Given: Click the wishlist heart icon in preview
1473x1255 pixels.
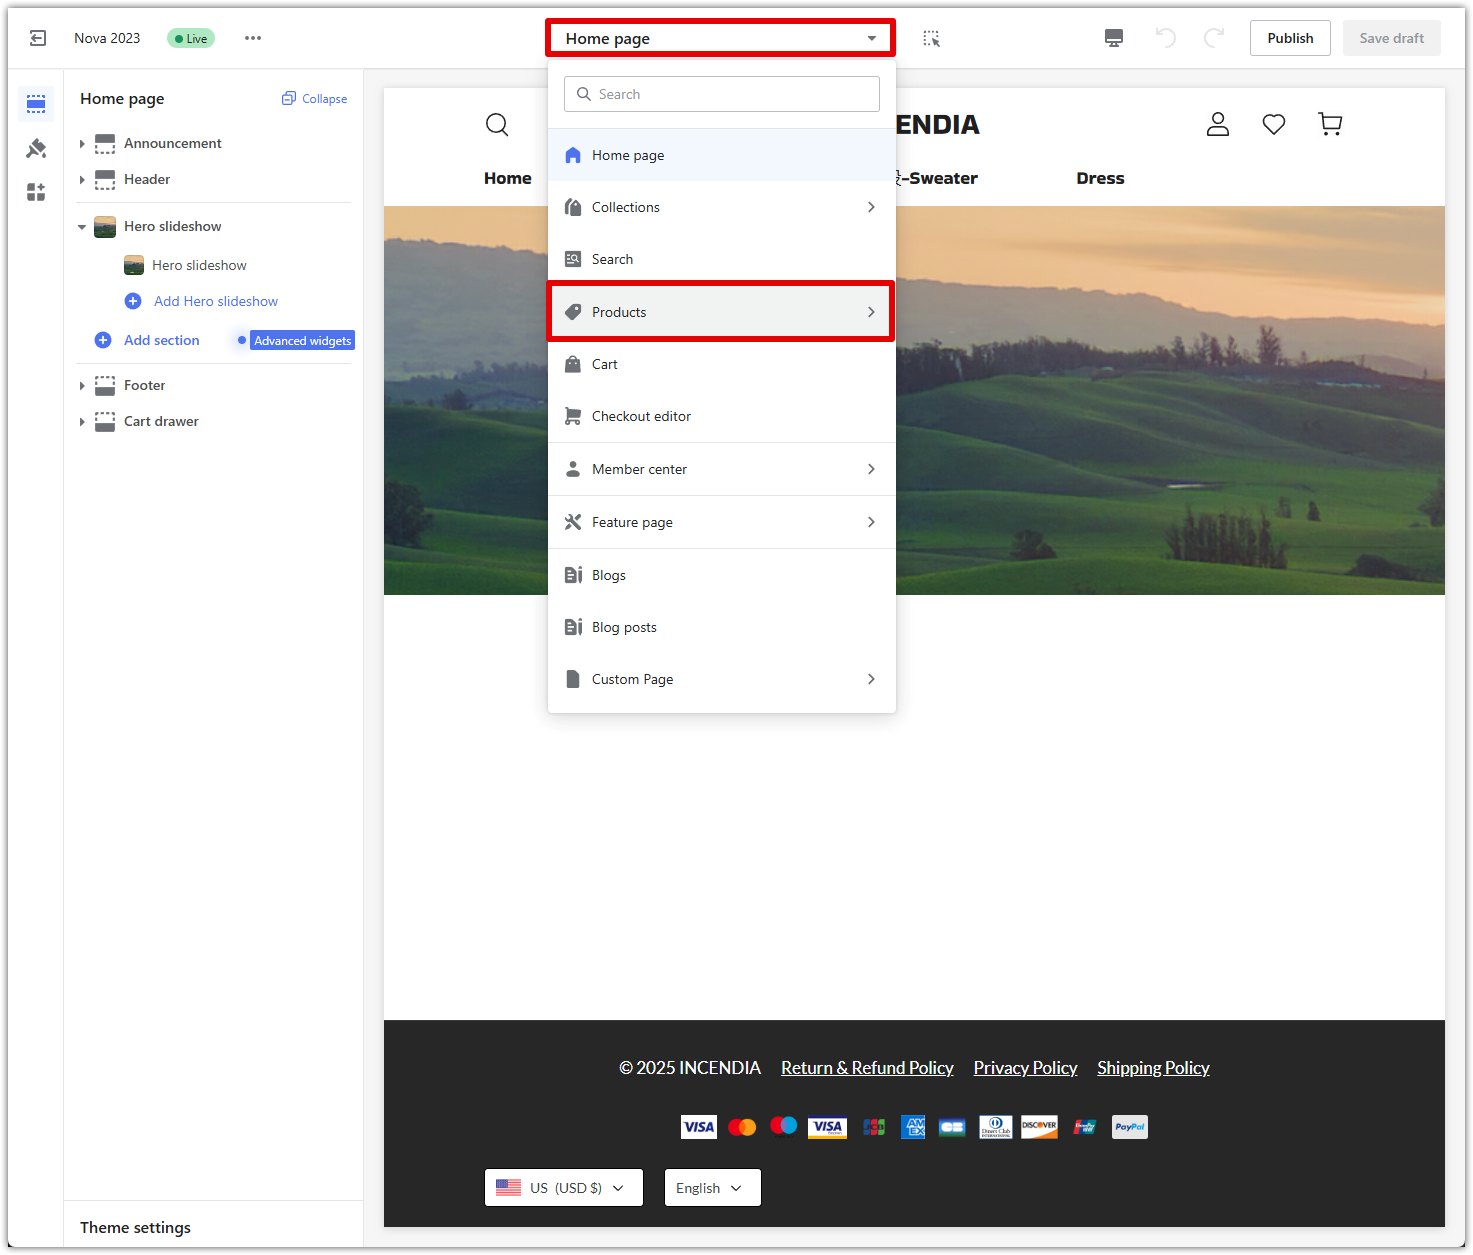Looking at the screenshot, I should (x=1273, y=124).
